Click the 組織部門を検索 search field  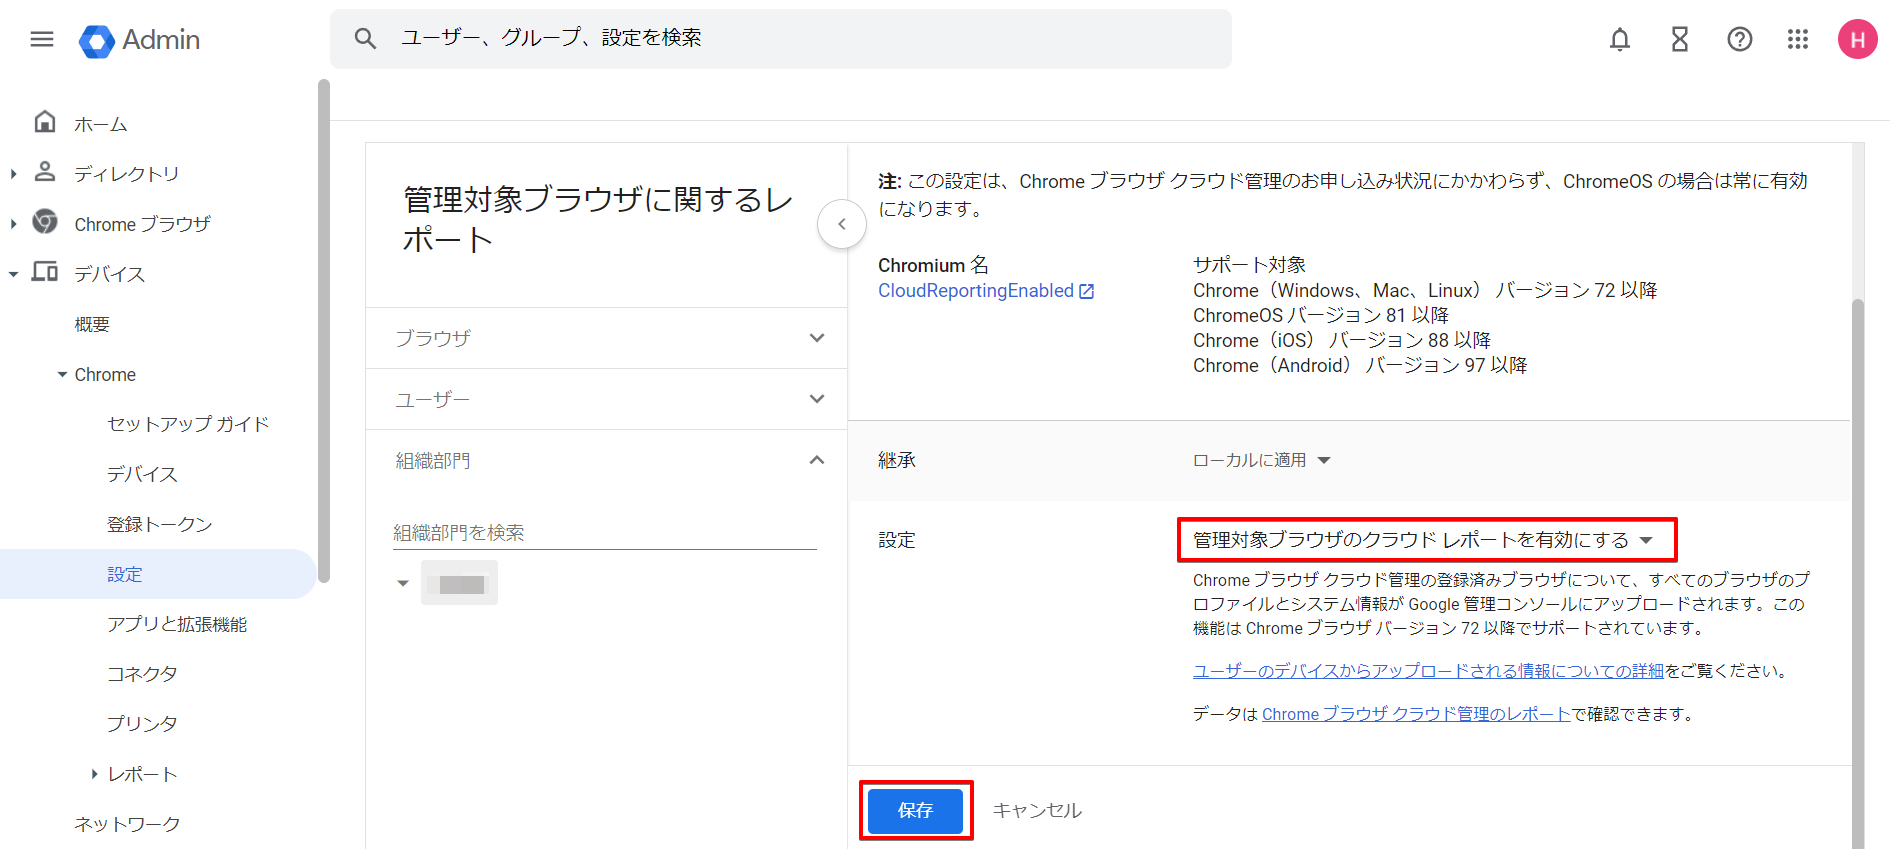pyautogui.click(x=604, y=533)
